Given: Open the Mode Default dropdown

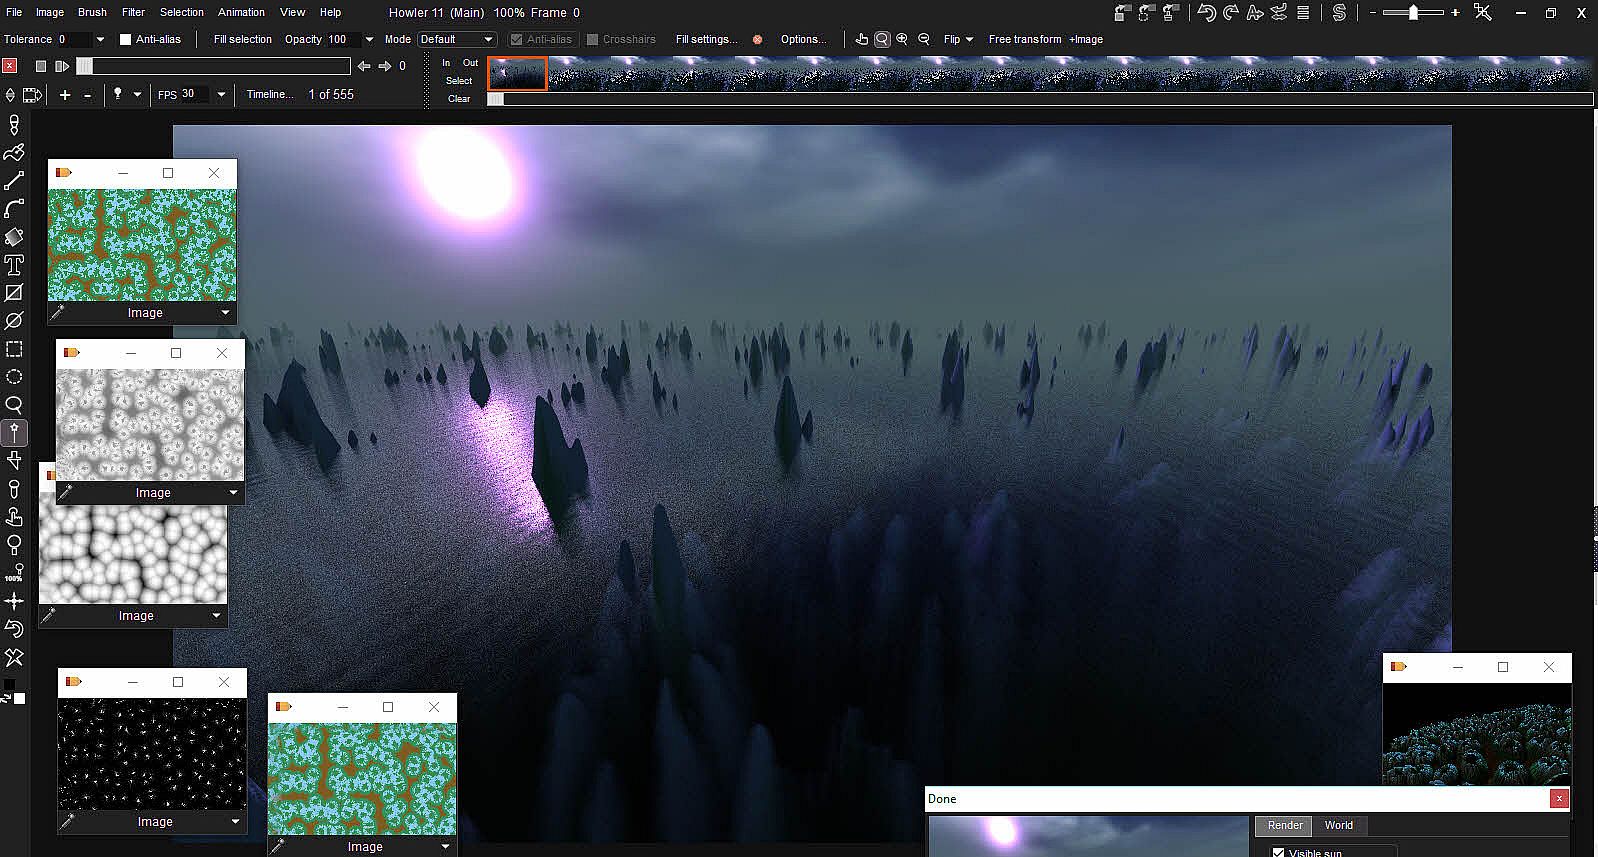Looking at the screenshot, I should point(456,39).
